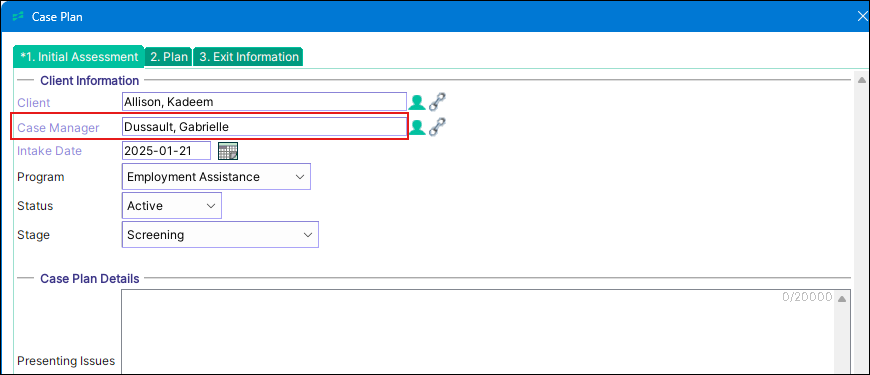Viewport: 870px width, 375px height.
Task: Click the Presenting Issues scrollbar up arrow
Action: pos(842,299)
